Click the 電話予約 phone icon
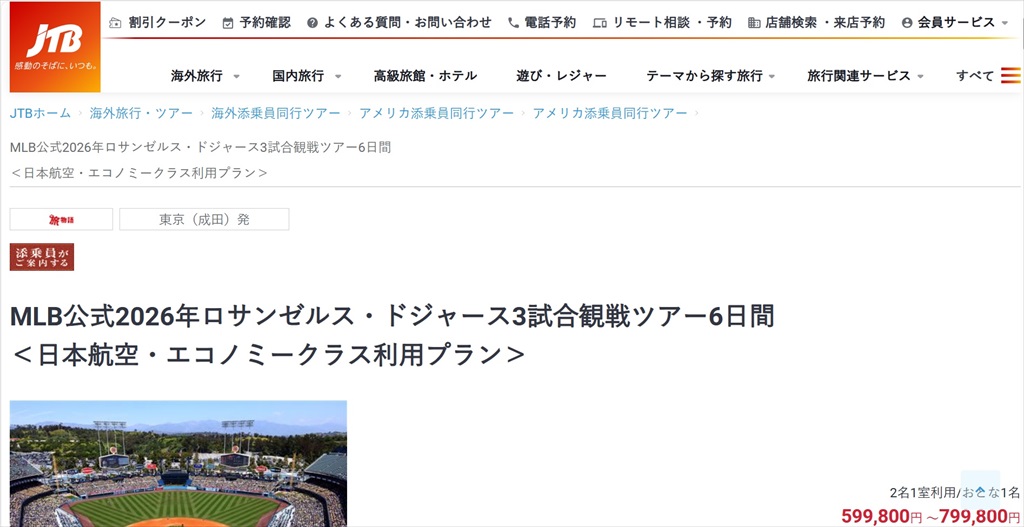The width and height of the screenshot is (1024, 527). [x=513, y=23]
